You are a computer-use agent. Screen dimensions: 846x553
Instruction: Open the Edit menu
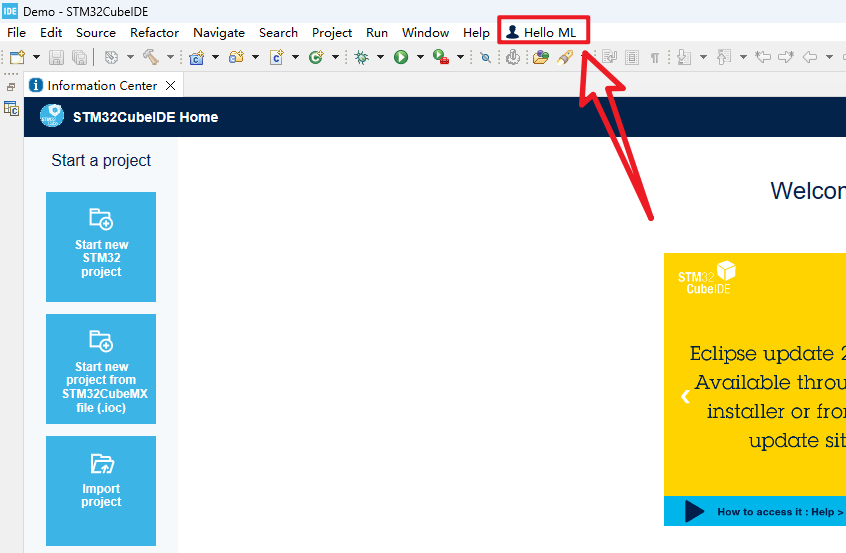tap(51, 32)
